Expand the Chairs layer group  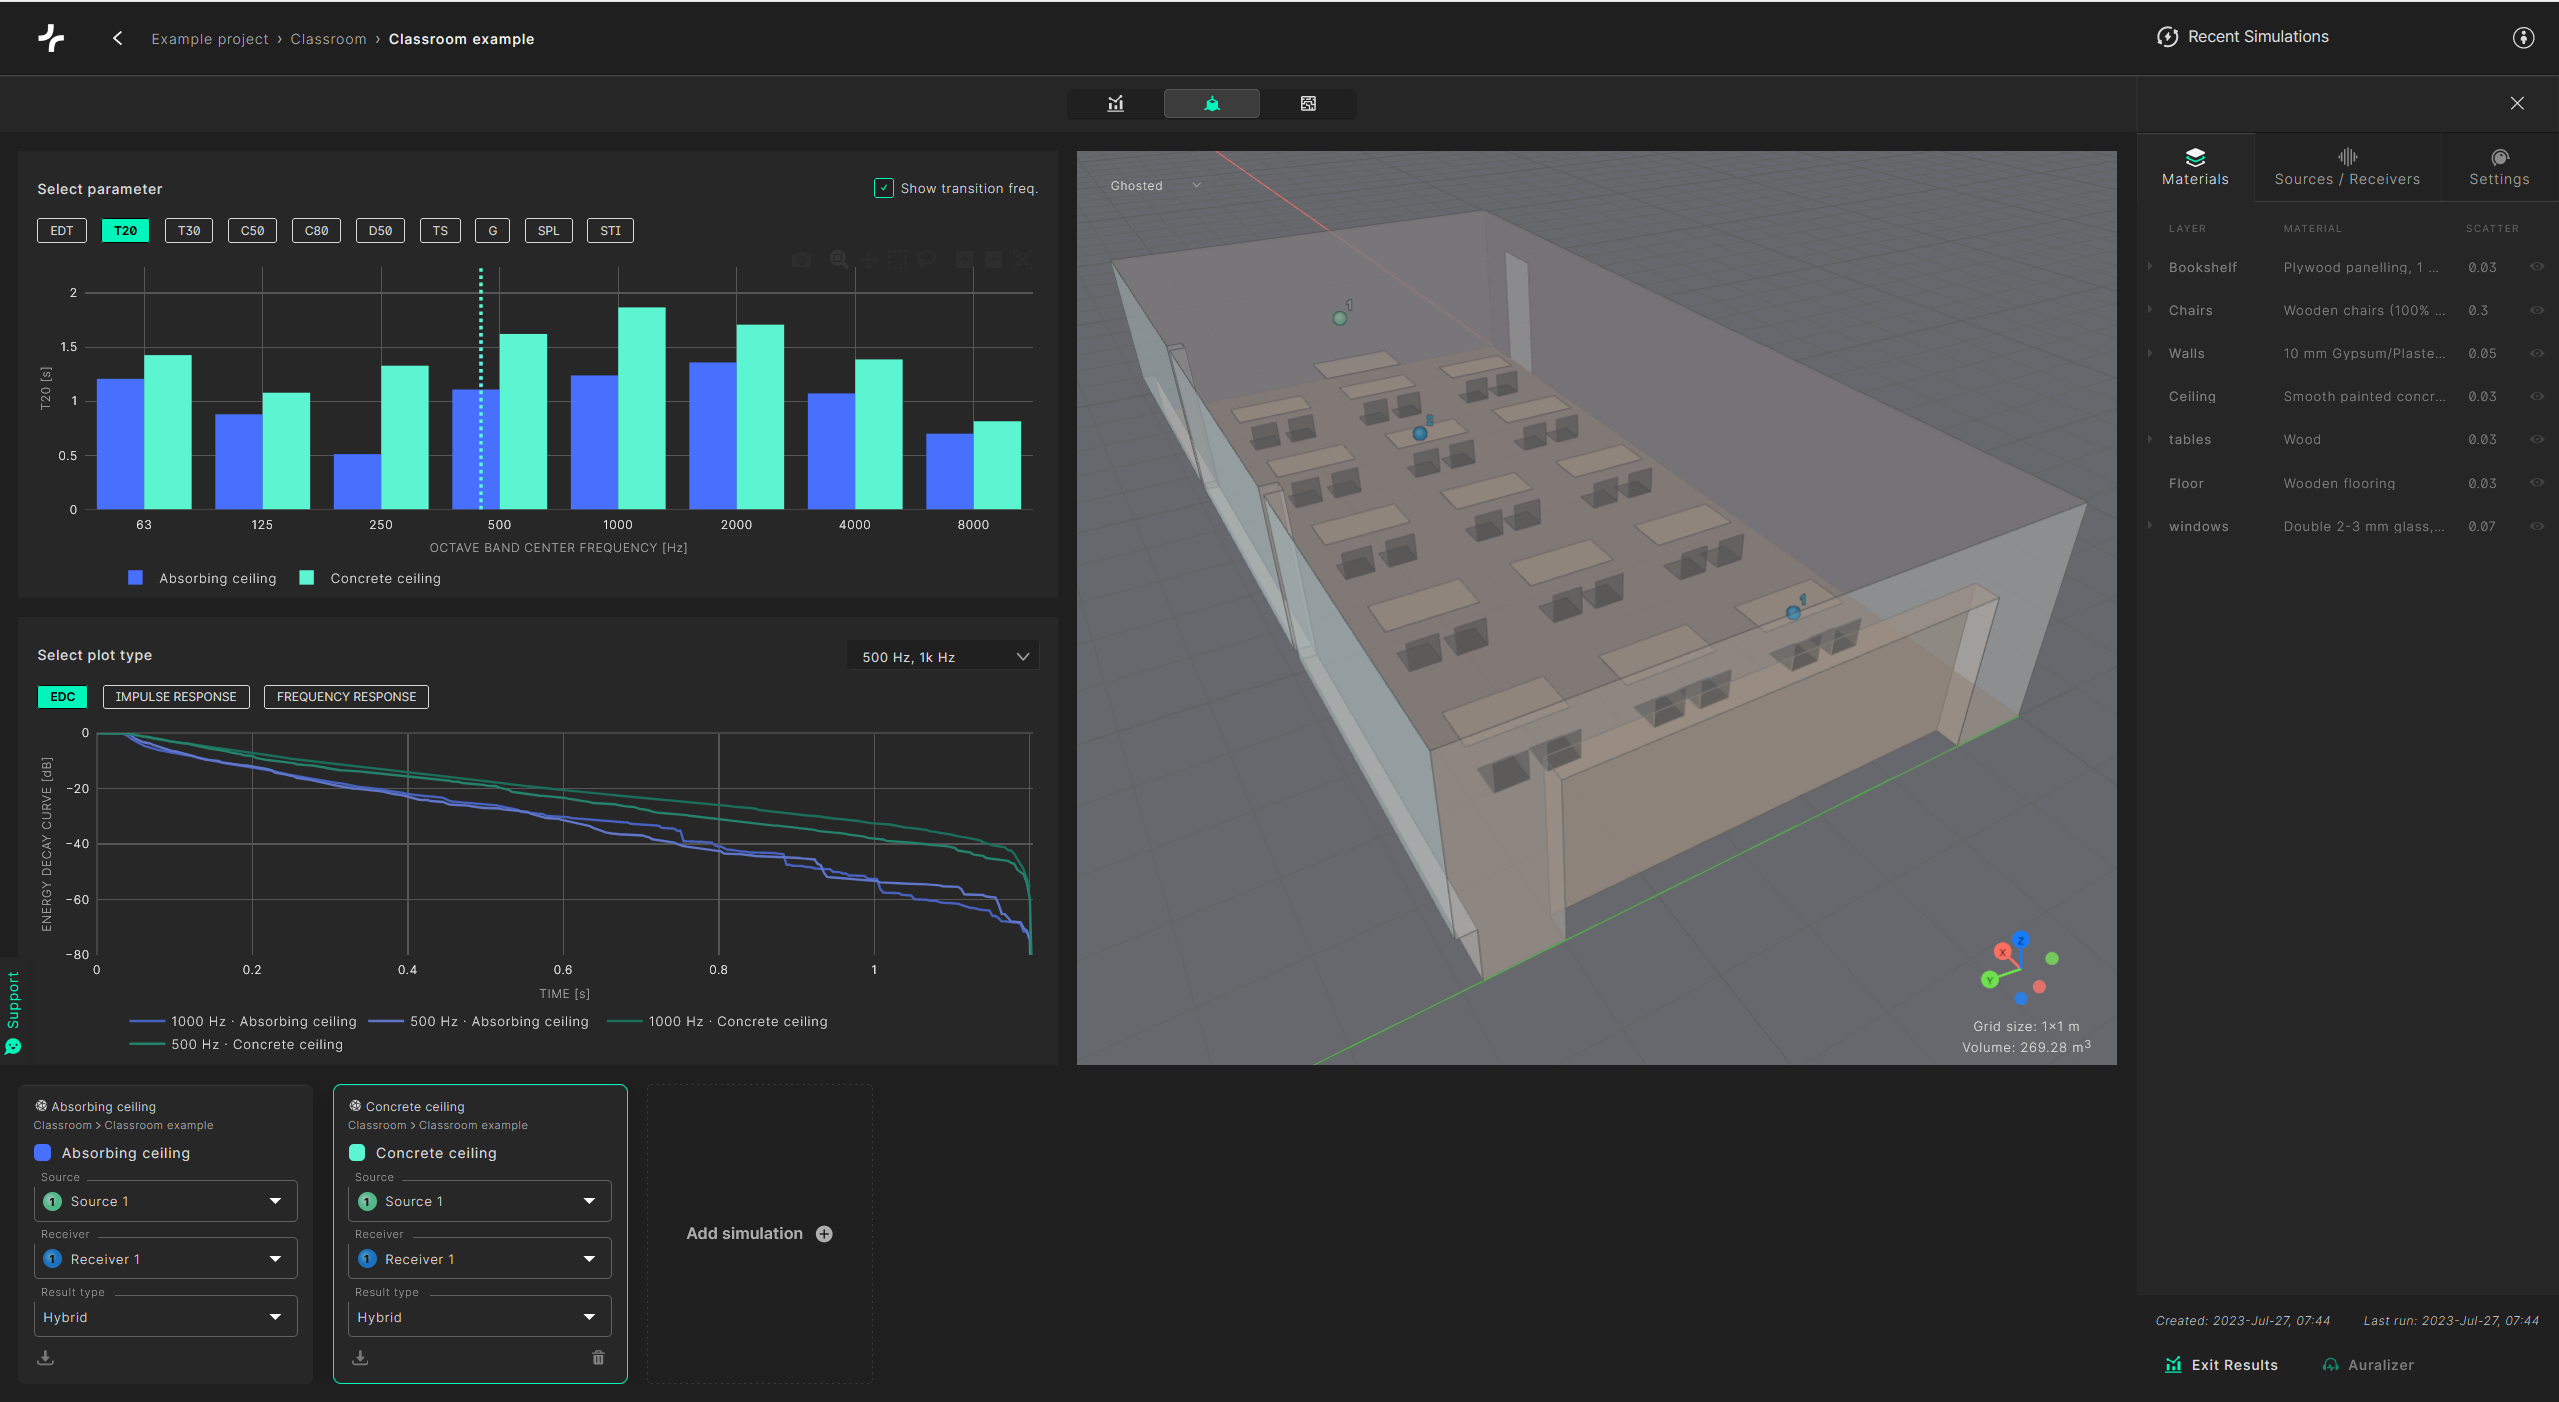(x=2149, y=310)
